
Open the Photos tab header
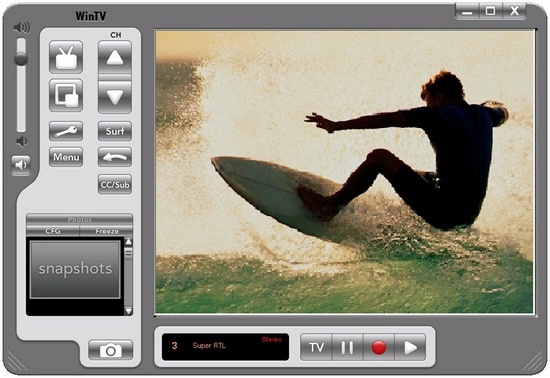point(80,220)
